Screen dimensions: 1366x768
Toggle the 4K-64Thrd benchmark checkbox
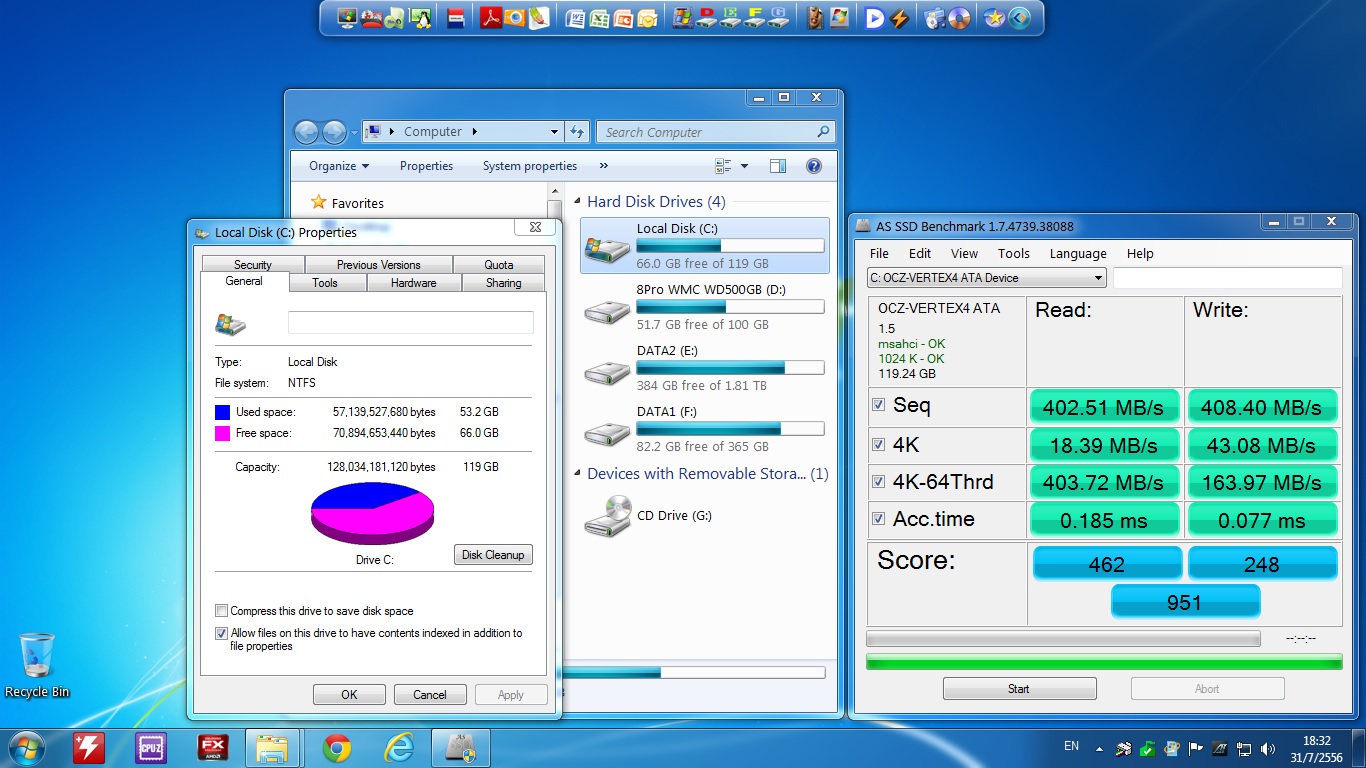[879, 481]
